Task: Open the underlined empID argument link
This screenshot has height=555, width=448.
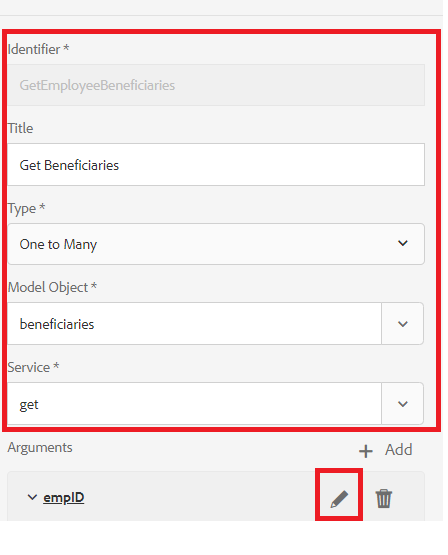Action: coord(64,498)
